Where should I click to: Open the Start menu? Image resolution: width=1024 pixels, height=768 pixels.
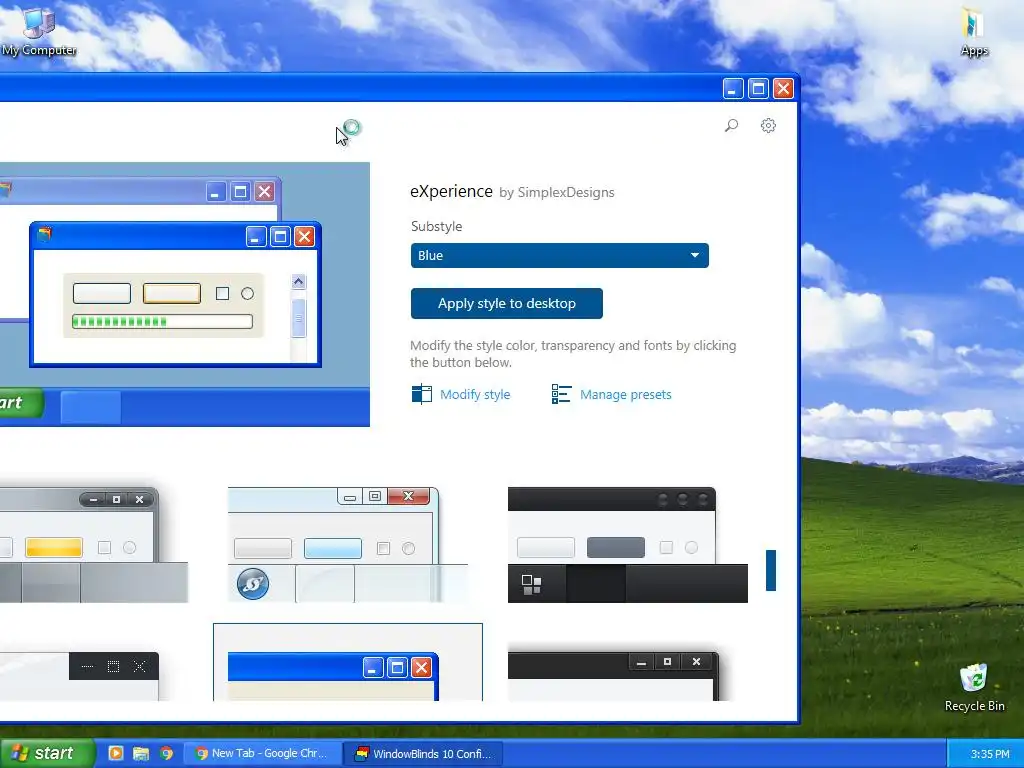pos(47,753)
